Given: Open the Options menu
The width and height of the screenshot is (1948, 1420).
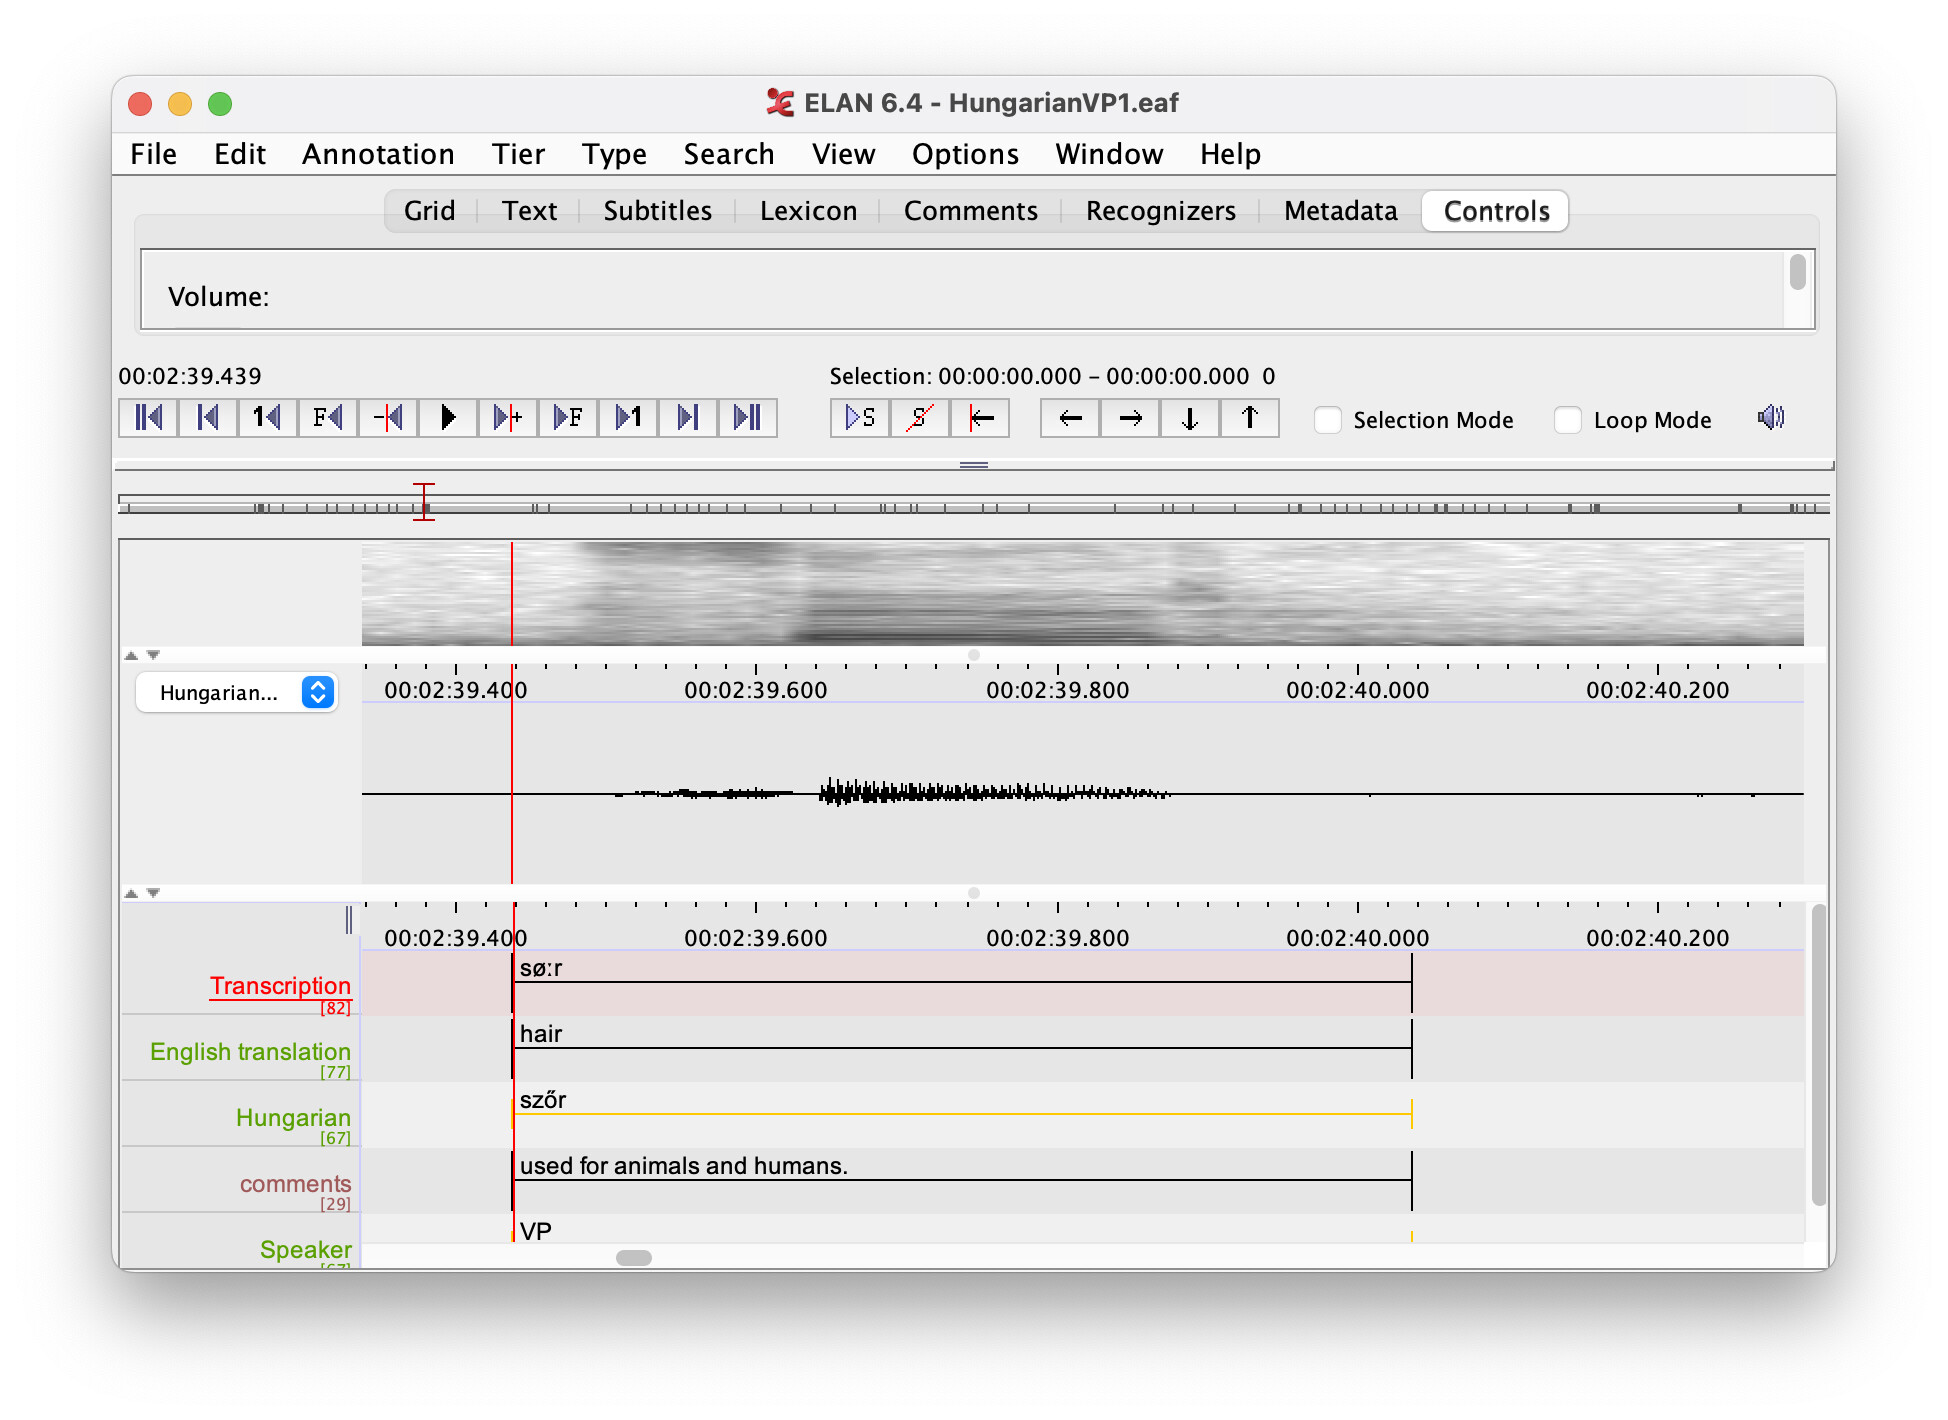Looking at the screenshot, I should point(965,154).
